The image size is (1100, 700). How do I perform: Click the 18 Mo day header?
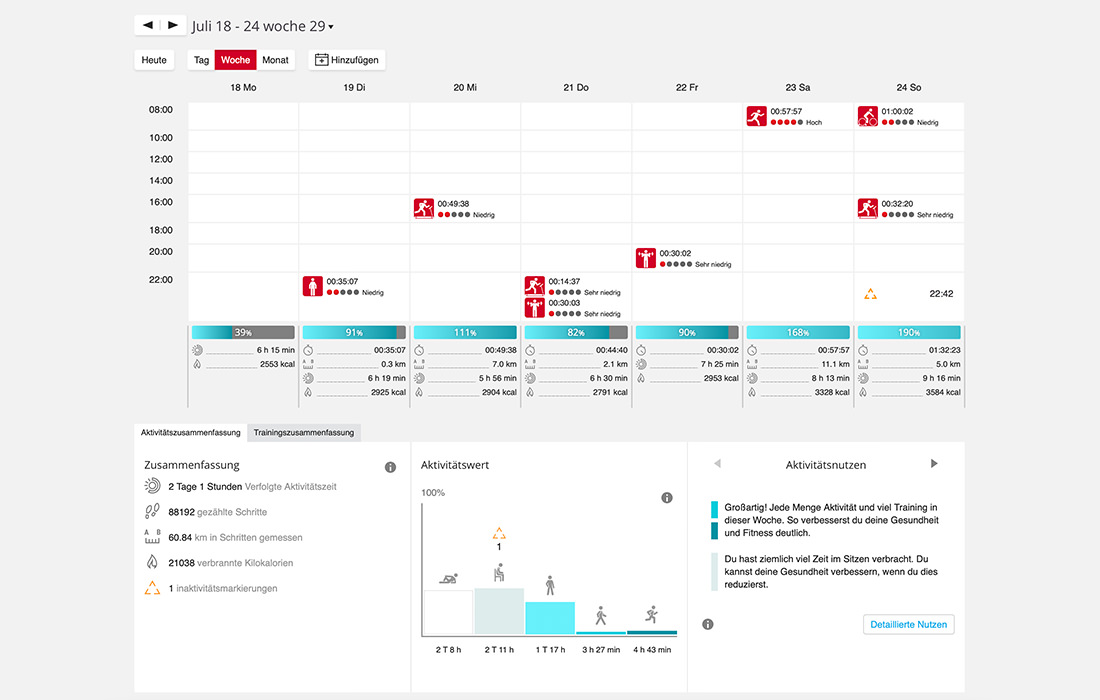(x=243, y=88)
